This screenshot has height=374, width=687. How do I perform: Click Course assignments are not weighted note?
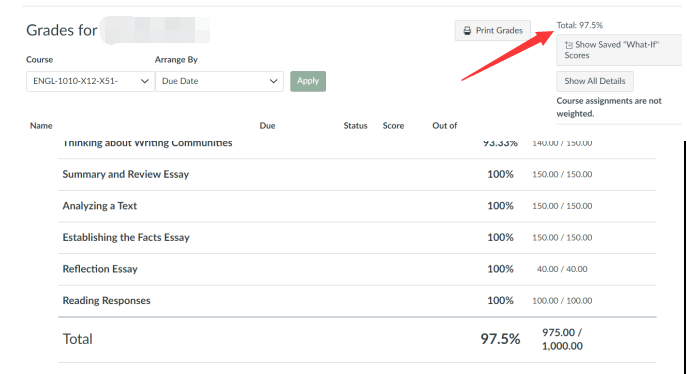tap(609, 107)
